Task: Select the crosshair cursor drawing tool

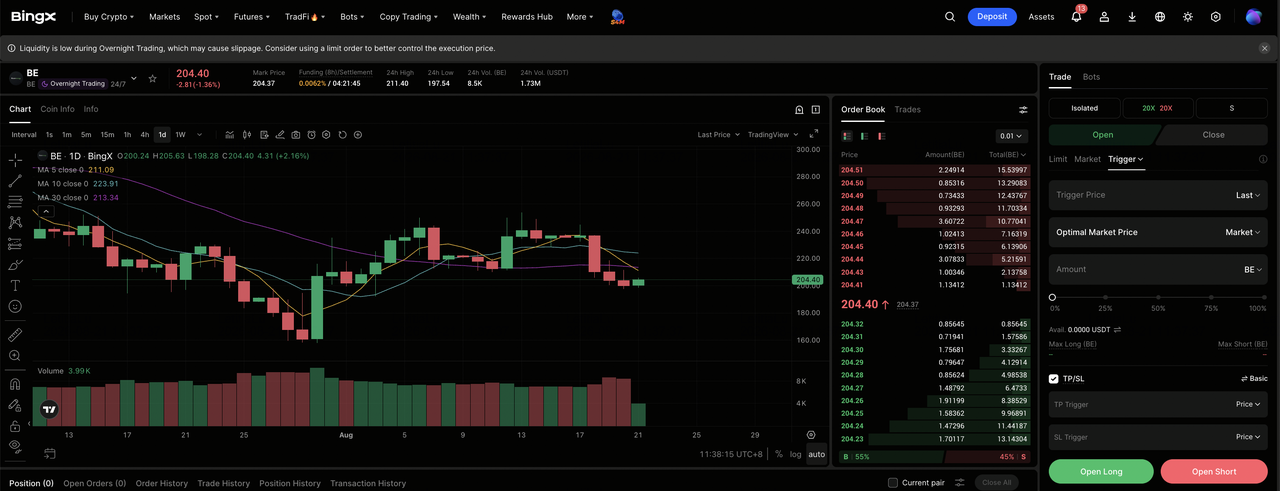Action: point(15,160)
